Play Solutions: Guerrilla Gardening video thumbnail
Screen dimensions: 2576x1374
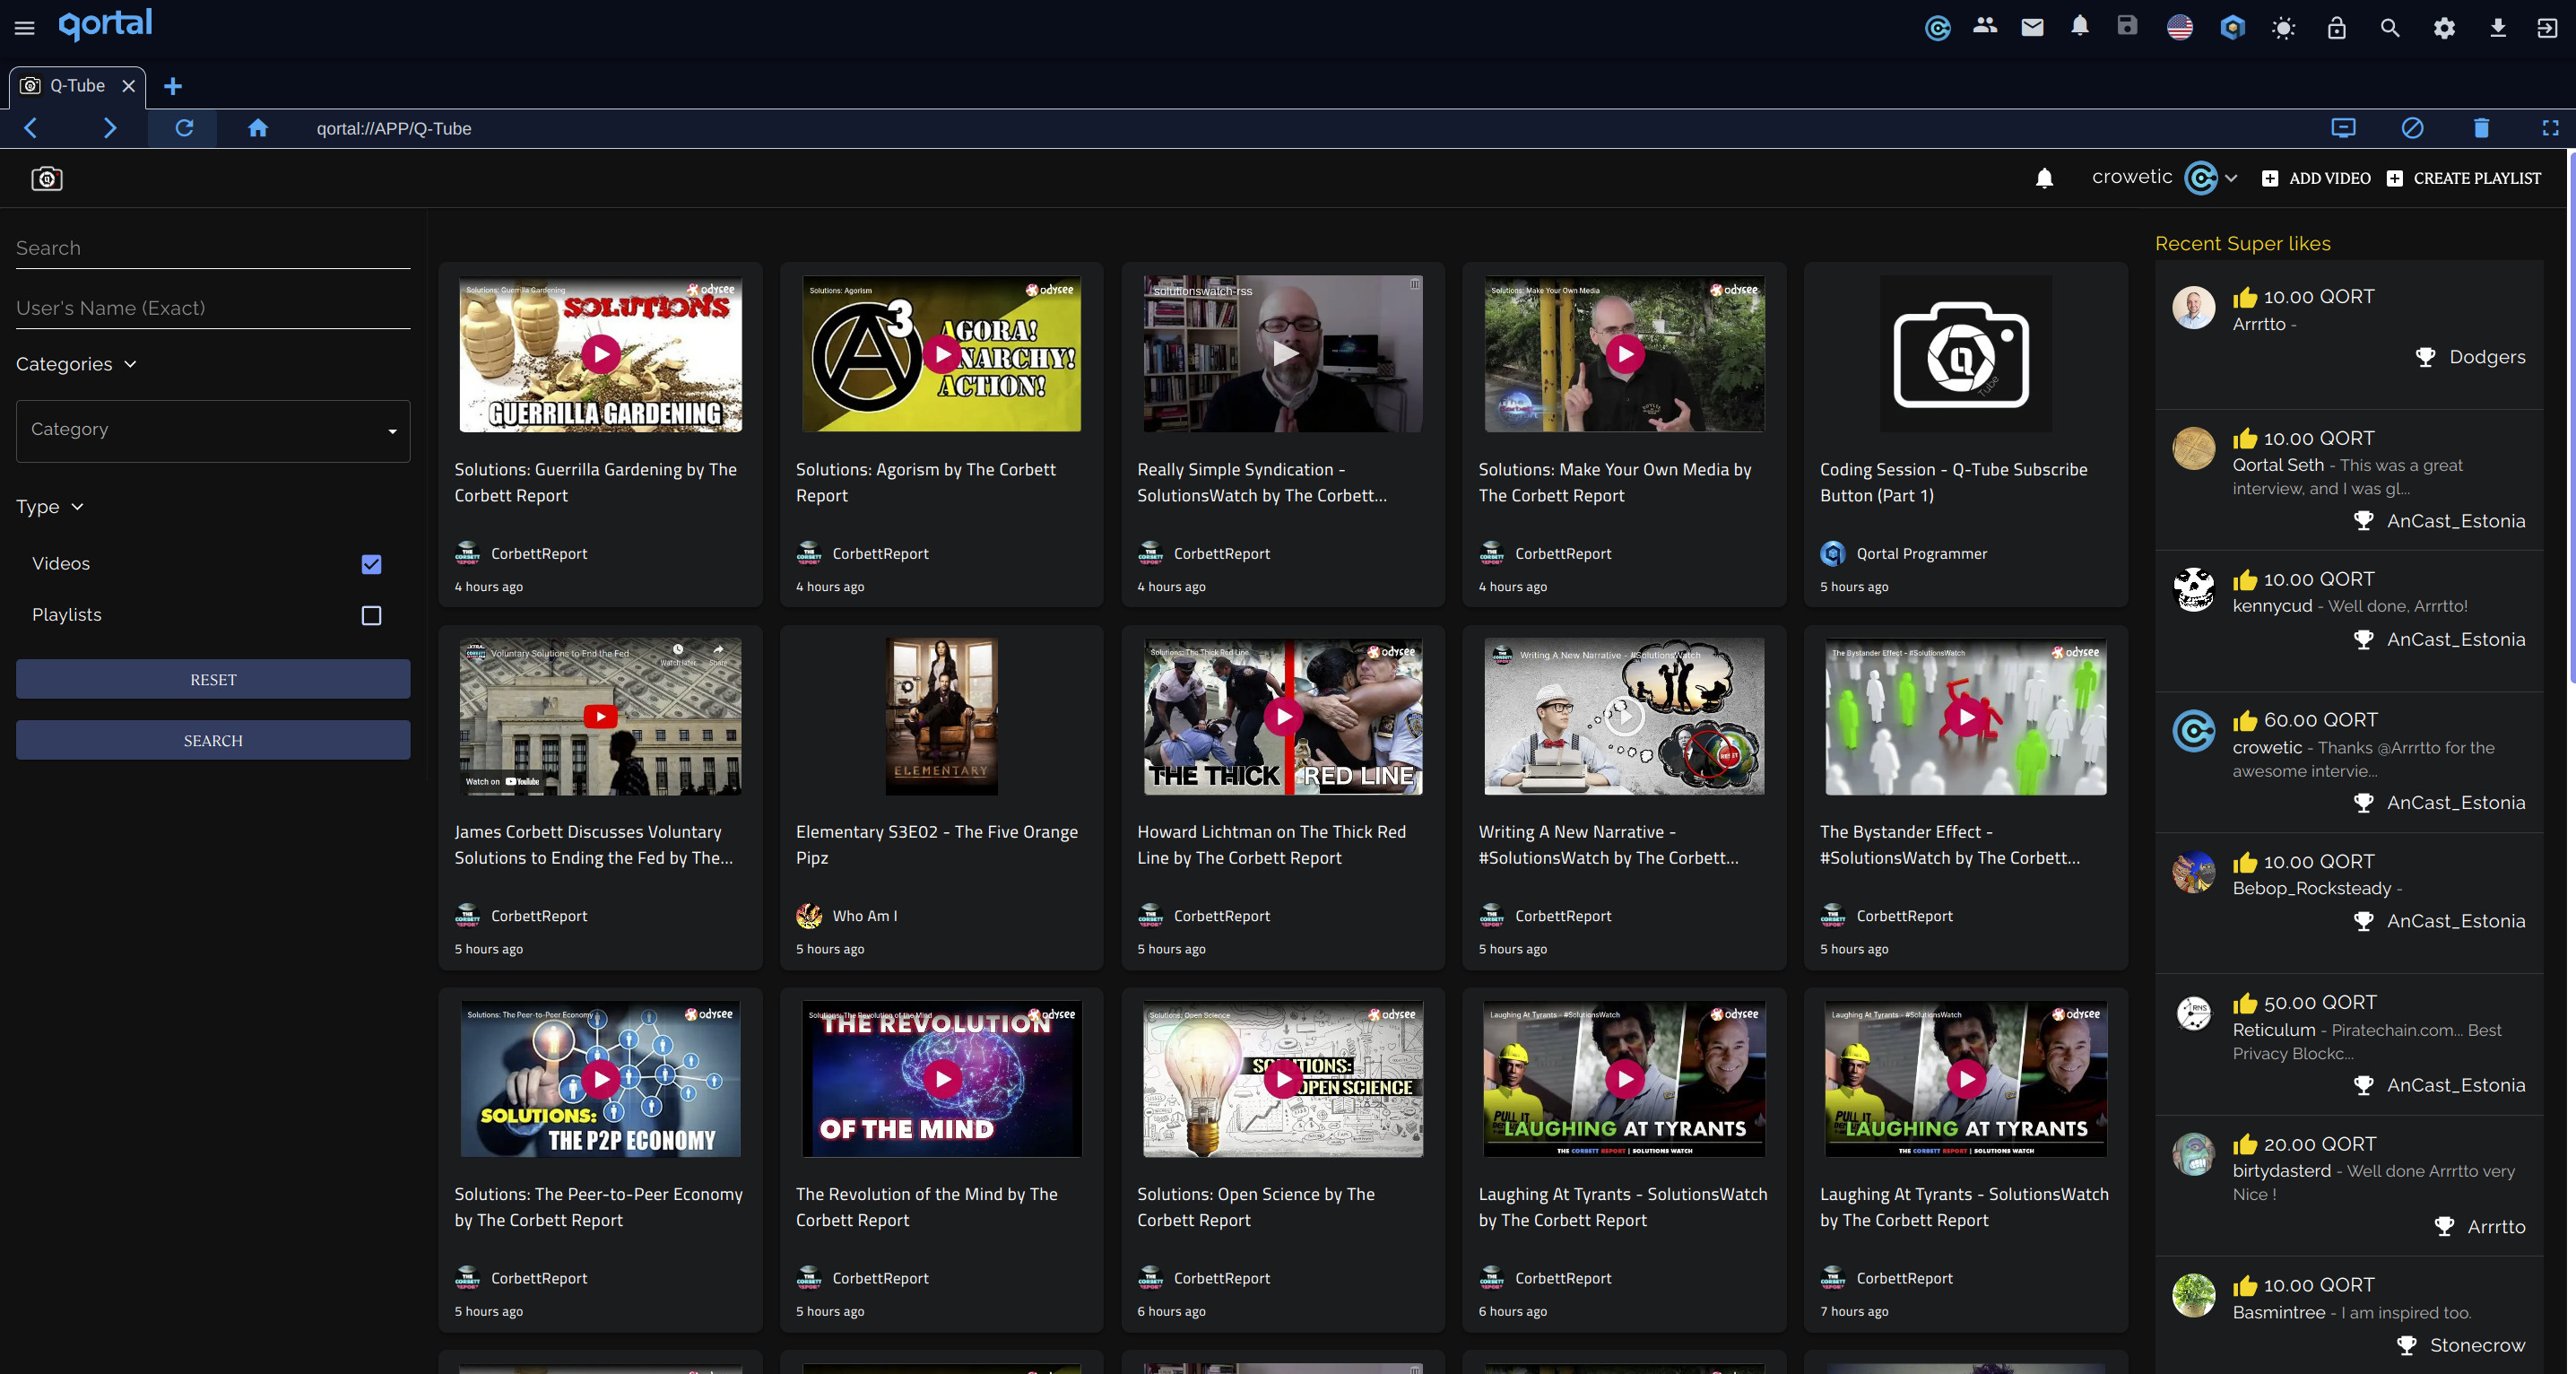[600, 354]
